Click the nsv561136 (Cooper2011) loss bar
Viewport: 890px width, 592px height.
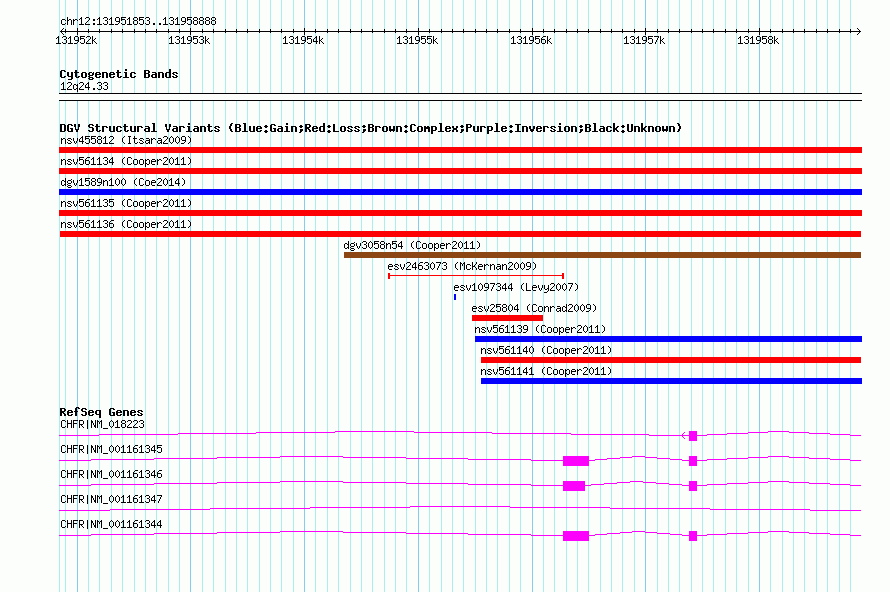460,234
